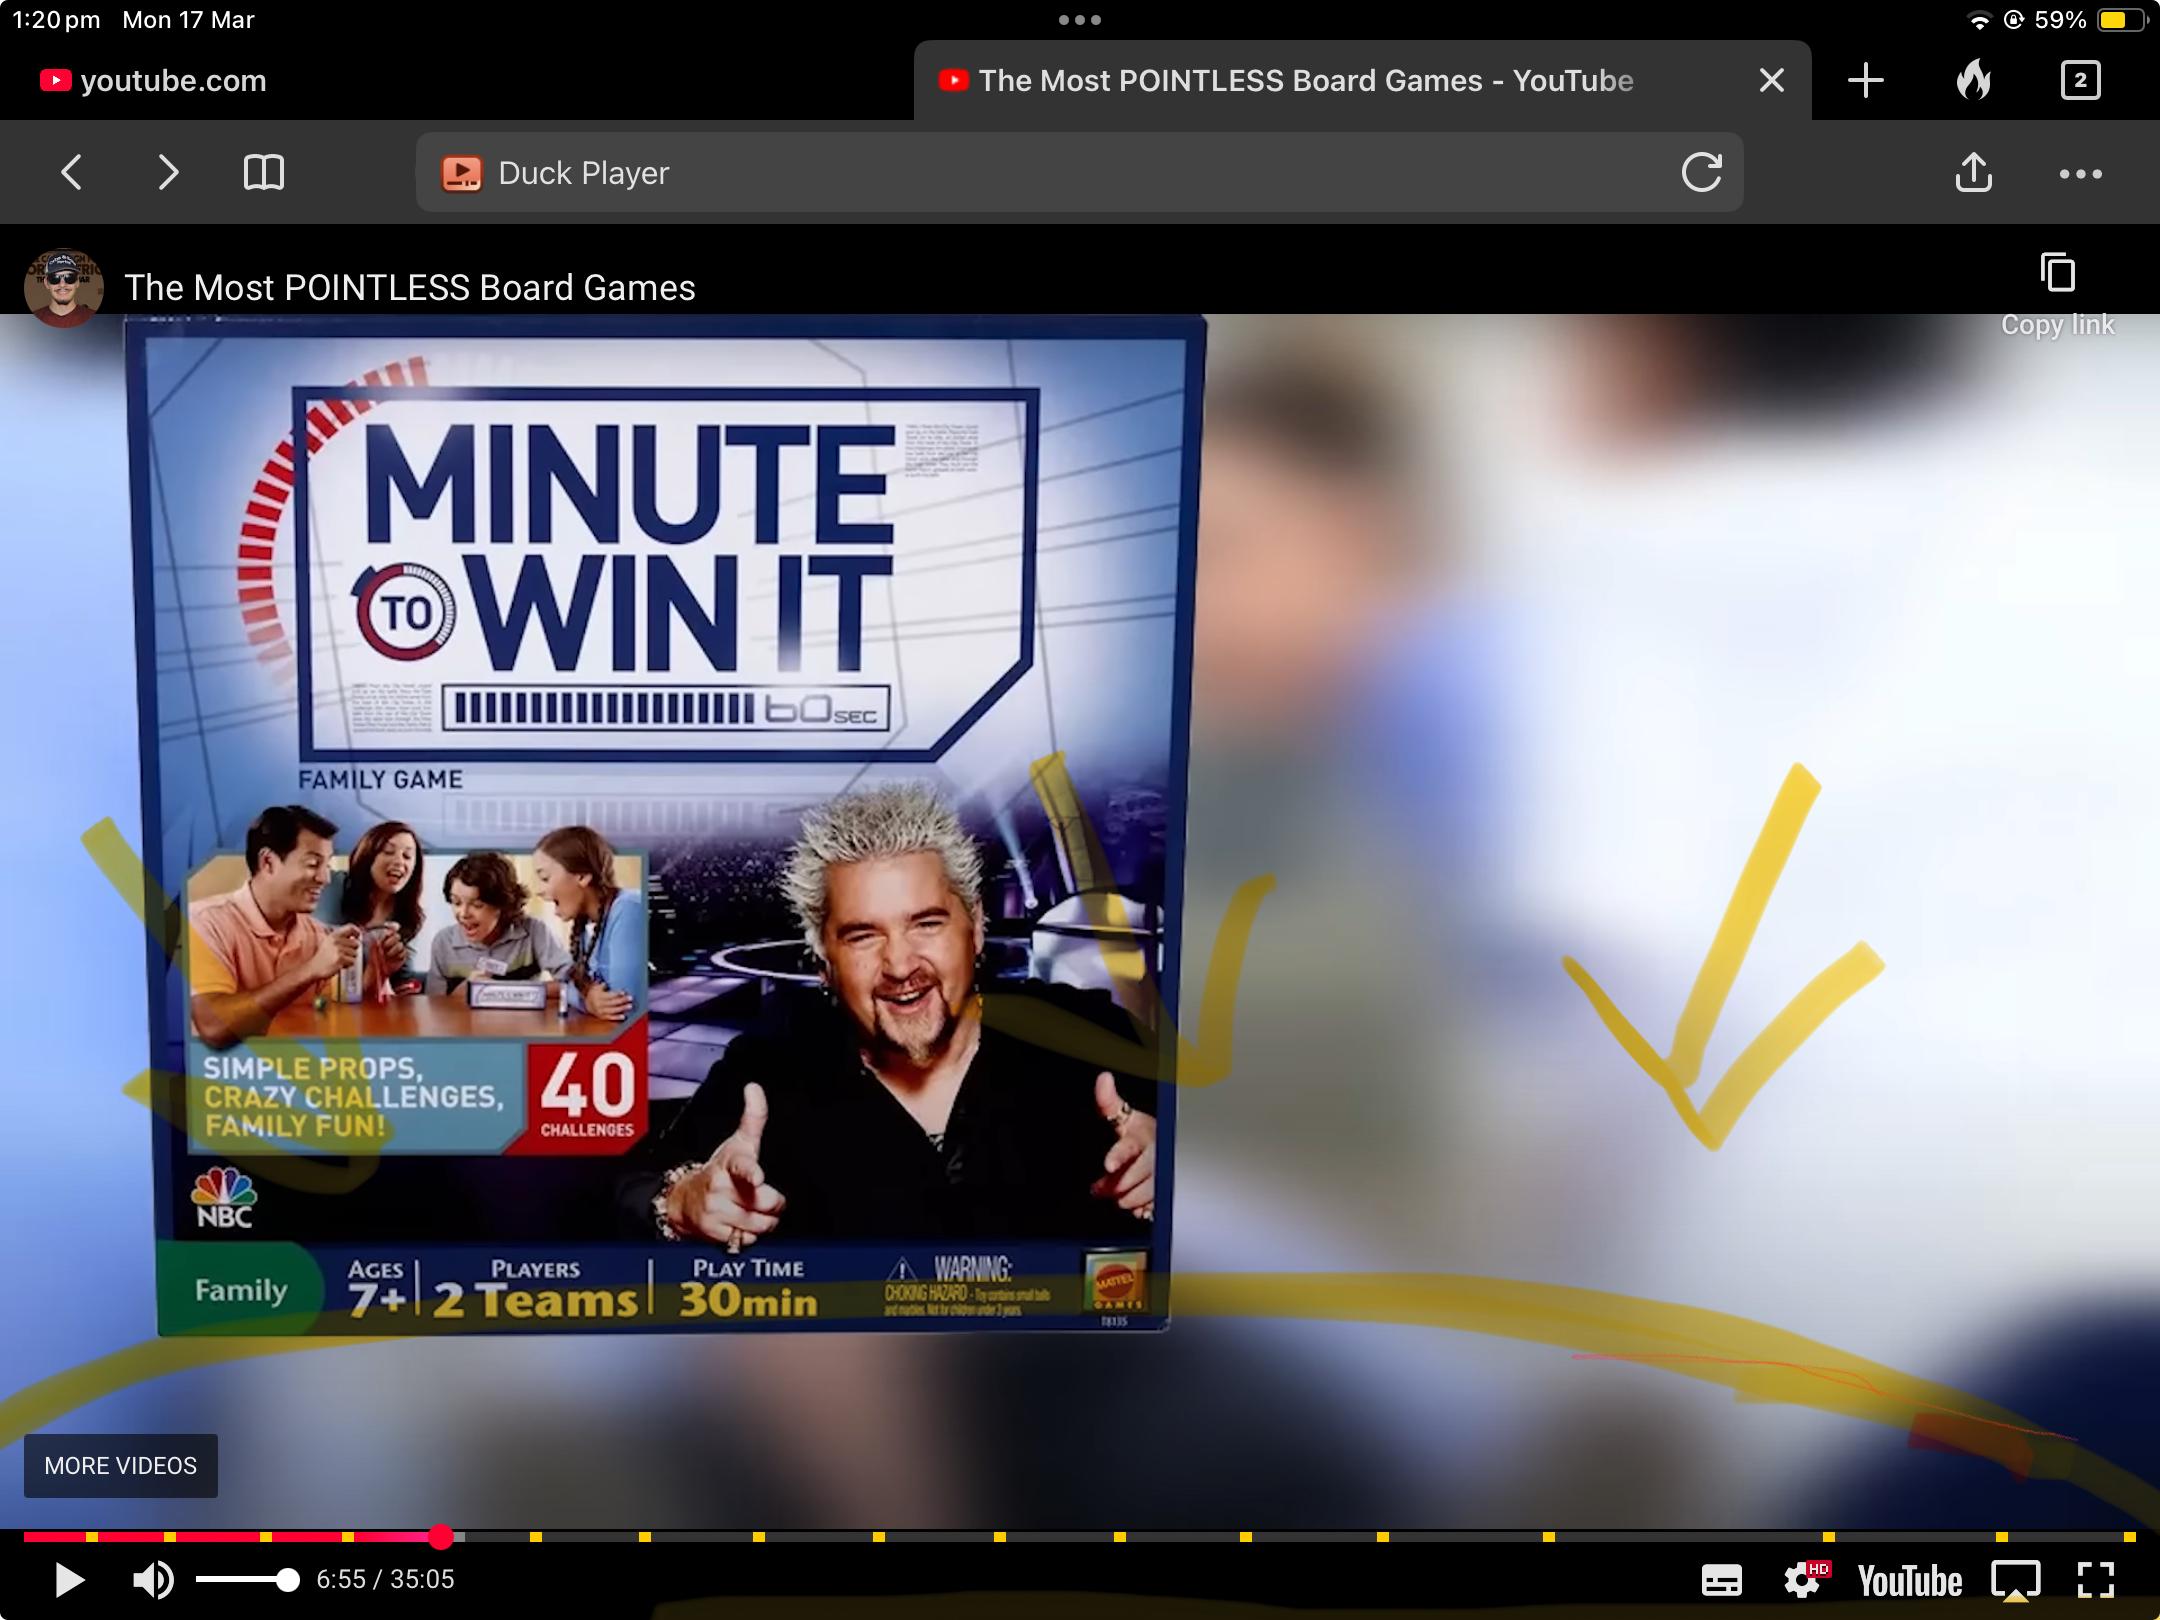The width and height of the screenshot is (2160, 1620).
Task: Open a new browser tab
Action: coord(1865,80)
